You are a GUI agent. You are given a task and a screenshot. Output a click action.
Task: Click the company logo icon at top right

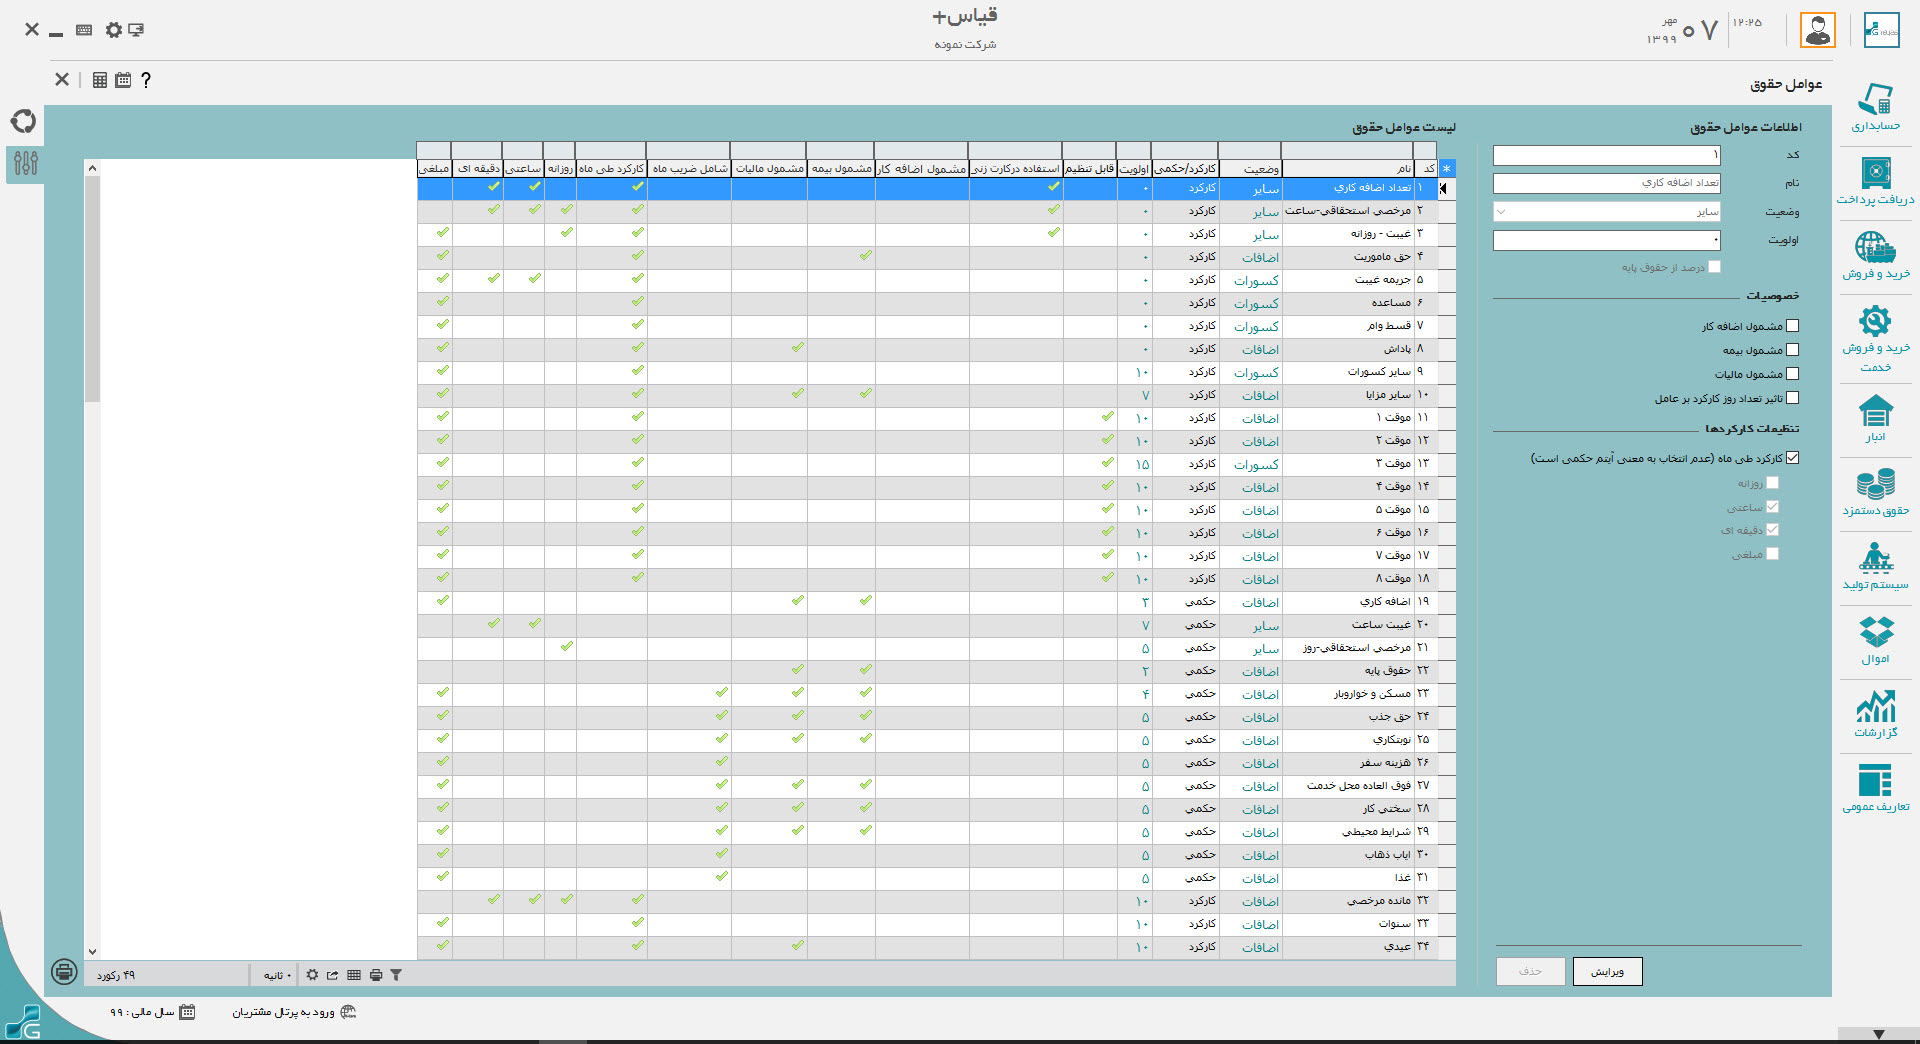click(x=1881, y=30)
